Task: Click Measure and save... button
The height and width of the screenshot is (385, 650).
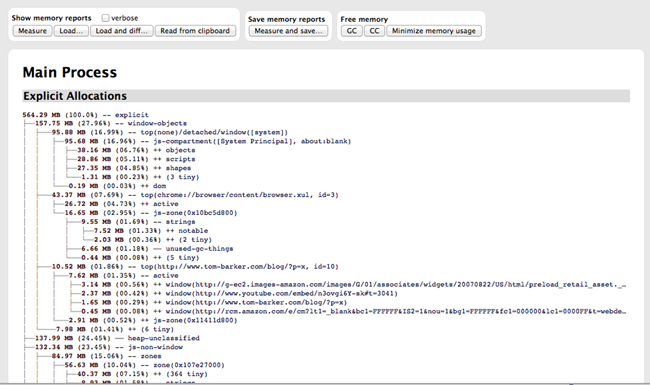Action: pos(288,31)
